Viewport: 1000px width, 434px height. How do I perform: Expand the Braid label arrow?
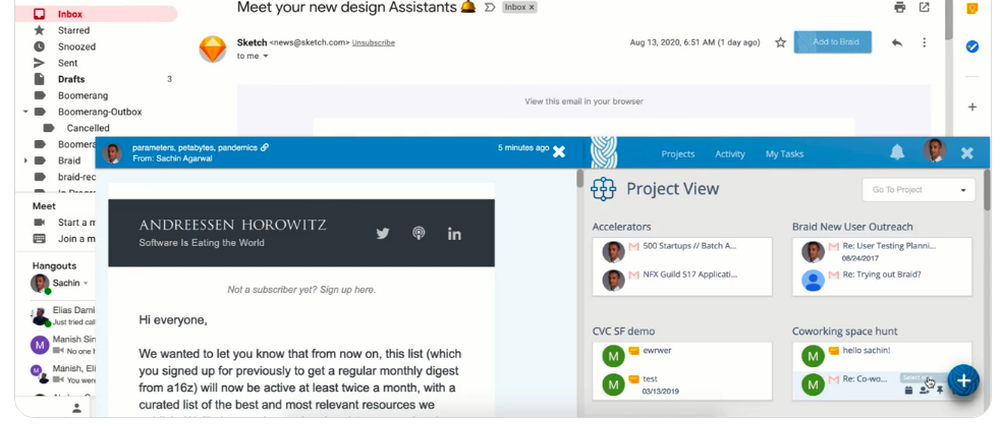click(26, 161)
